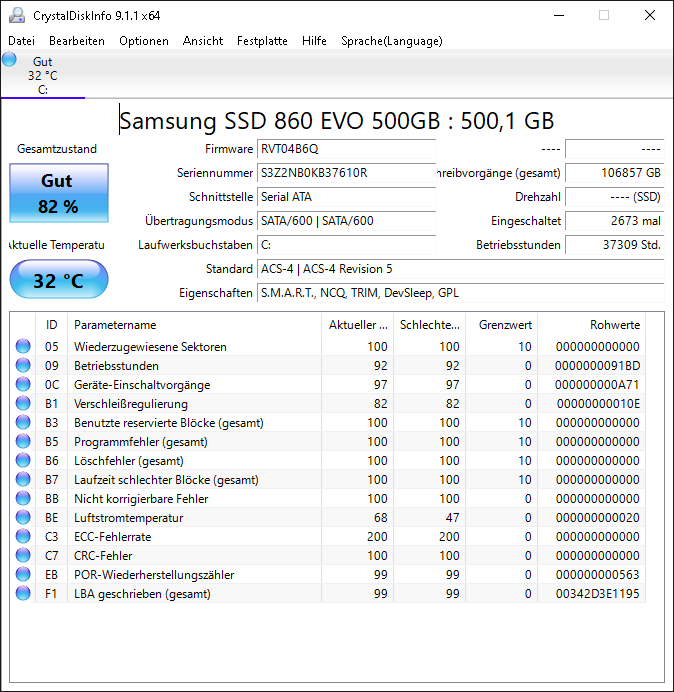
Task: Click the 32 °C temperature button
Action: pyautogui.click(x=59, y=280)
